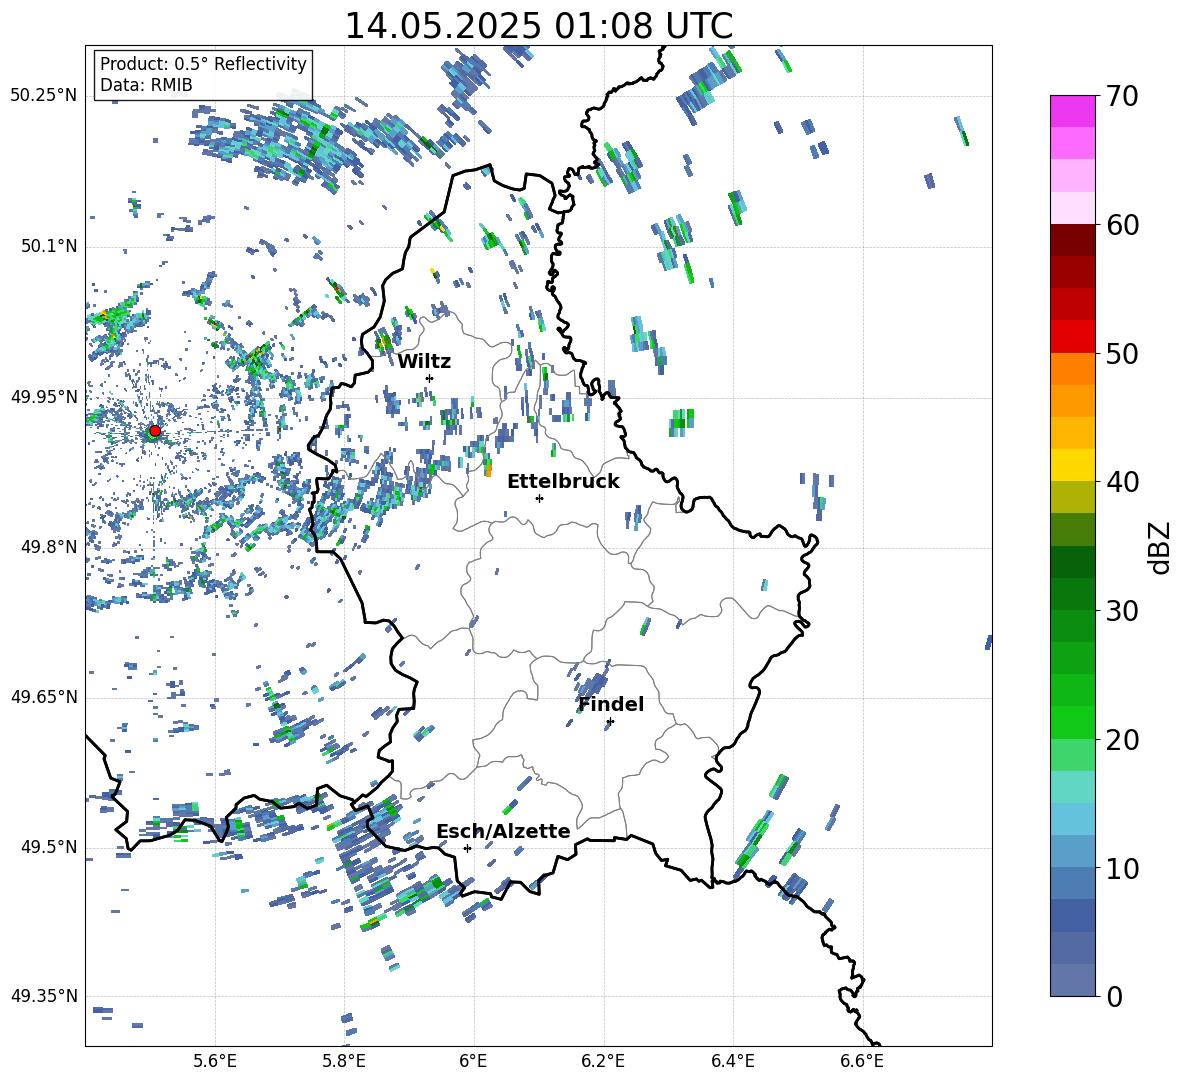
Task: Click the 20 value on colorbar
Action: click(1123, 740)
